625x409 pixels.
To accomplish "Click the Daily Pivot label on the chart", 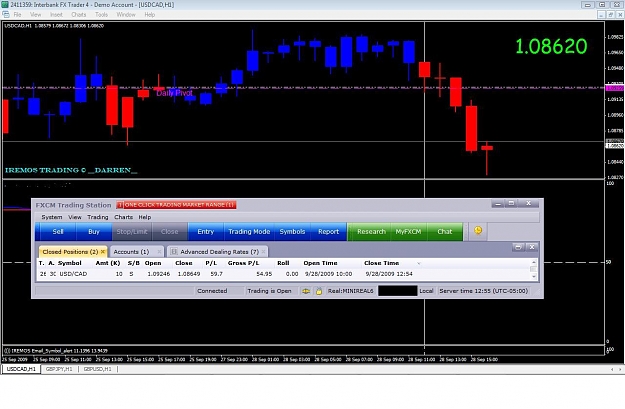I will coord(174,93).
